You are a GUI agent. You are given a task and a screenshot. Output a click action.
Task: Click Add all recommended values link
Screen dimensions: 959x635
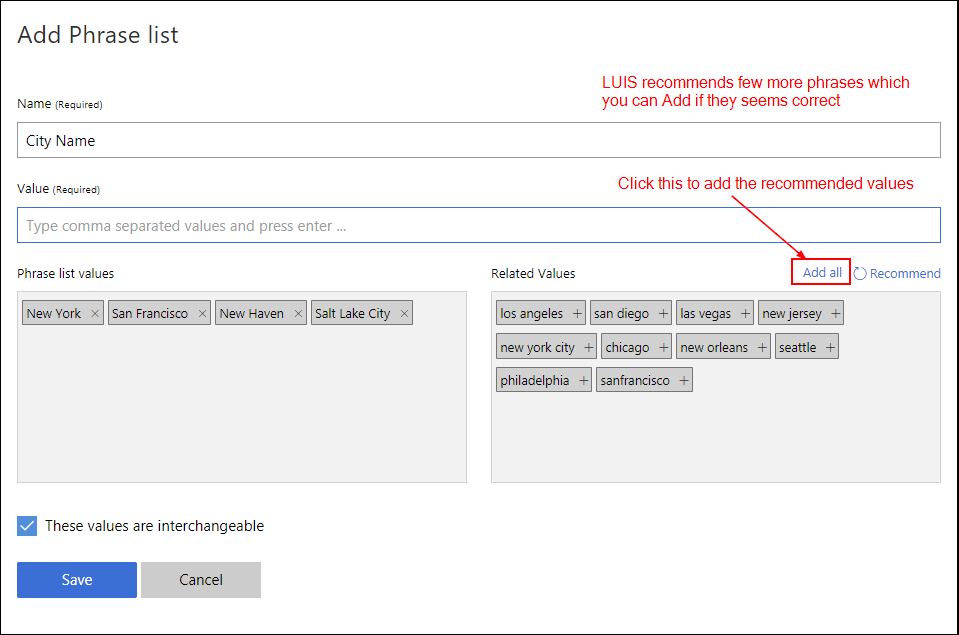(x=822, y=273)
